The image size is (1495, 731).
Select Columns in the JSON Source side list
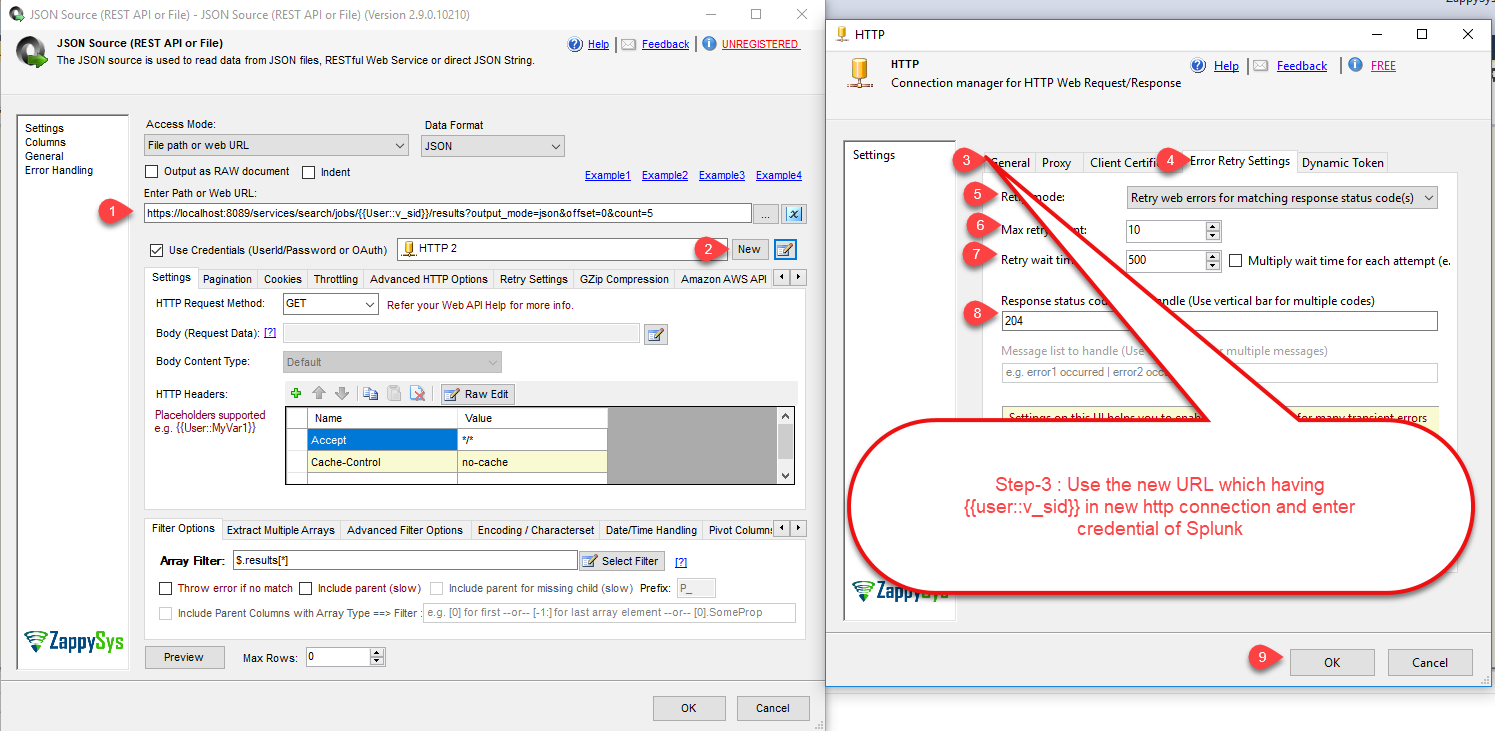pyautogui.click(x=45, y=142)
